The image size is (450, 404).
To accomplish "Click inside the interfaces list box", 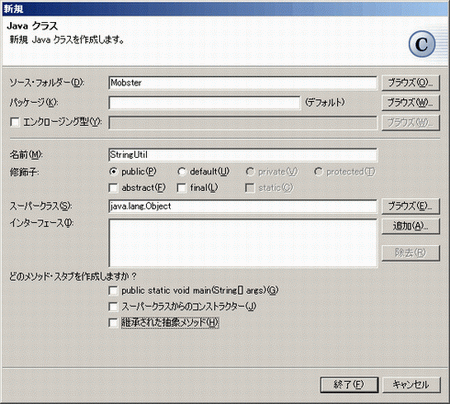I will [x=243, y=243].
